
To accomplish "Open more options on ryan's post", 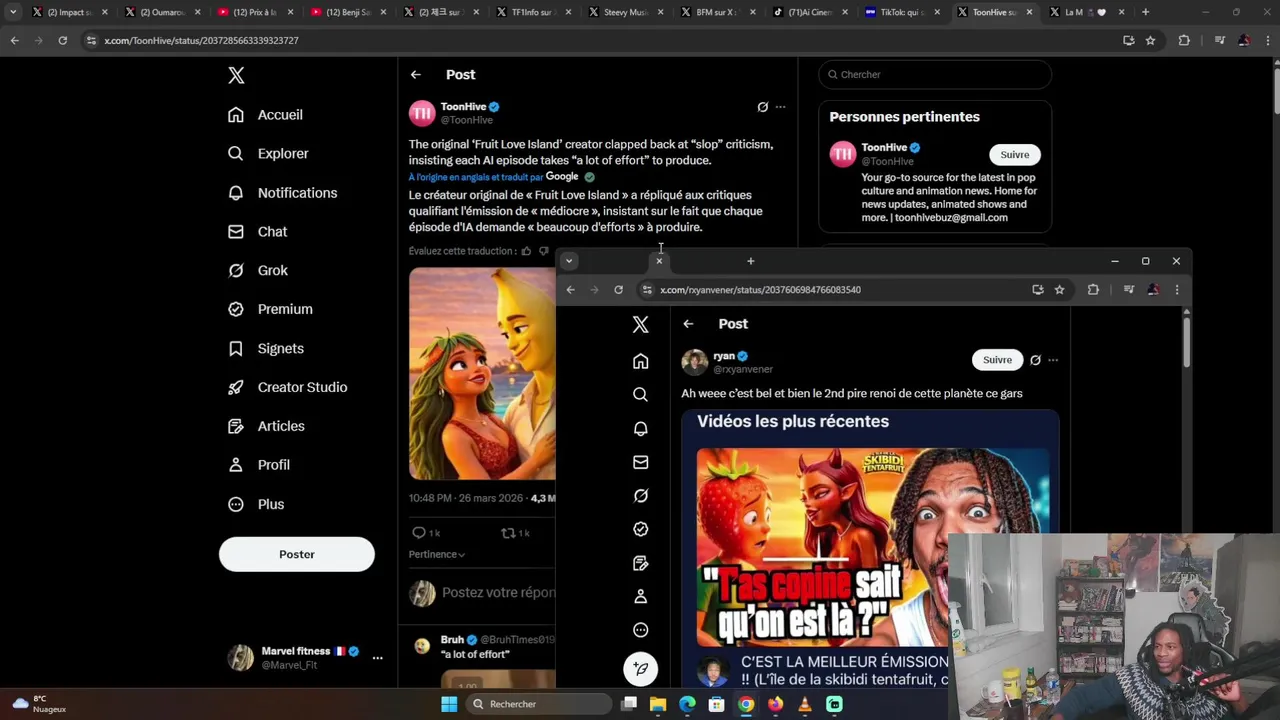I will coord(1053,360).
